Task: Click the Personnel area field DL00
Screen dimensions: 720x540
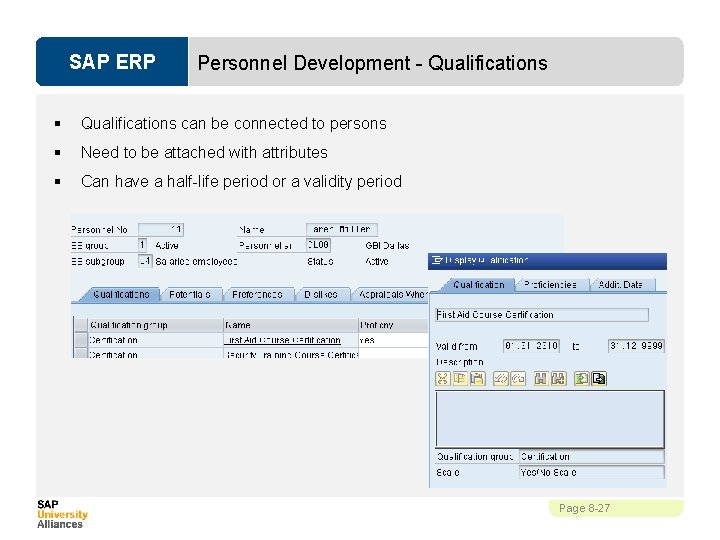Action: pos(318,245)
